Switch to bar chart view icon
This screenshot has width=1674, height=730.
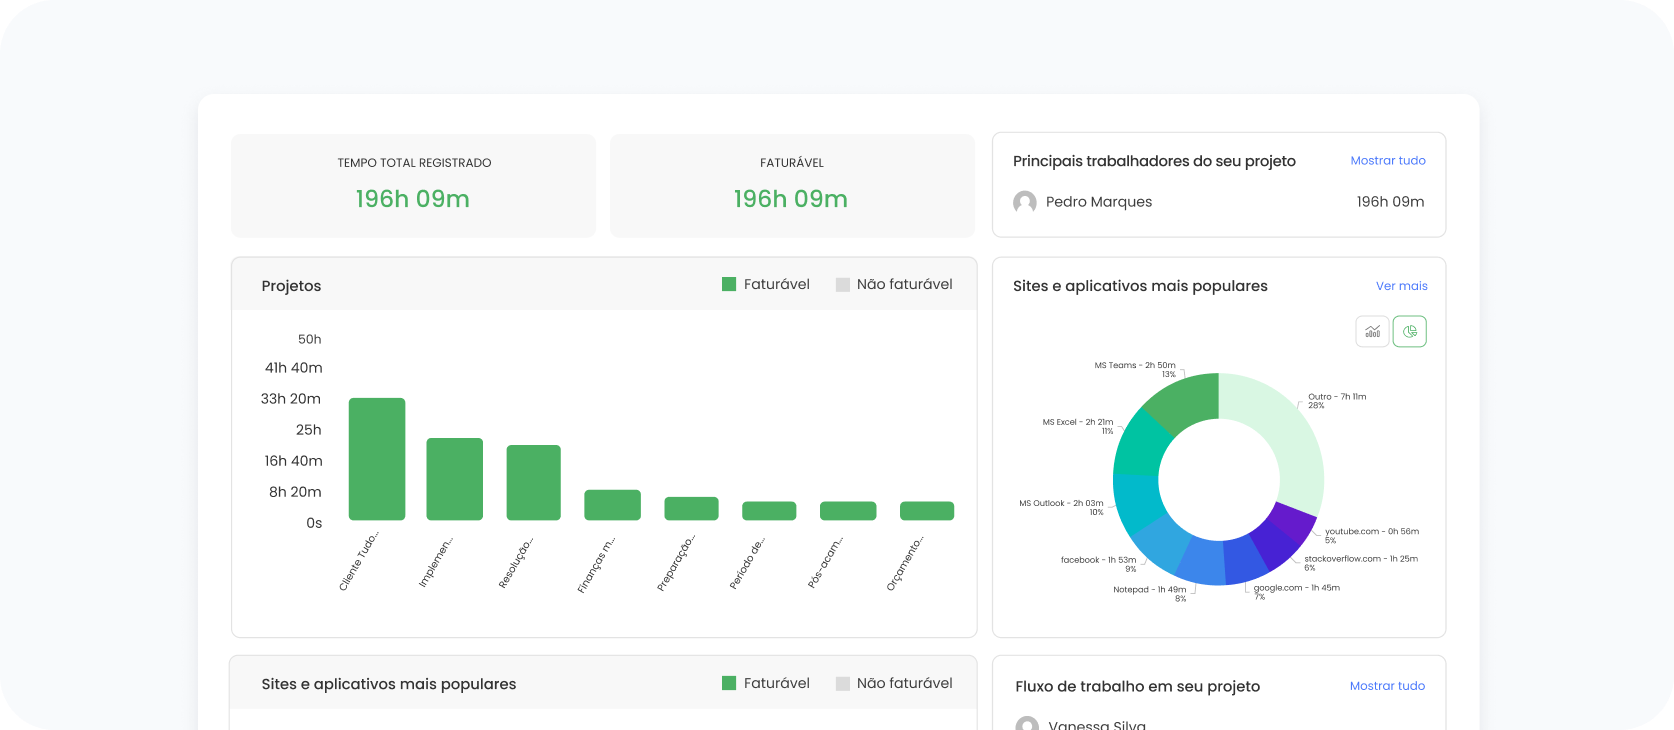tap(1372, 331)
